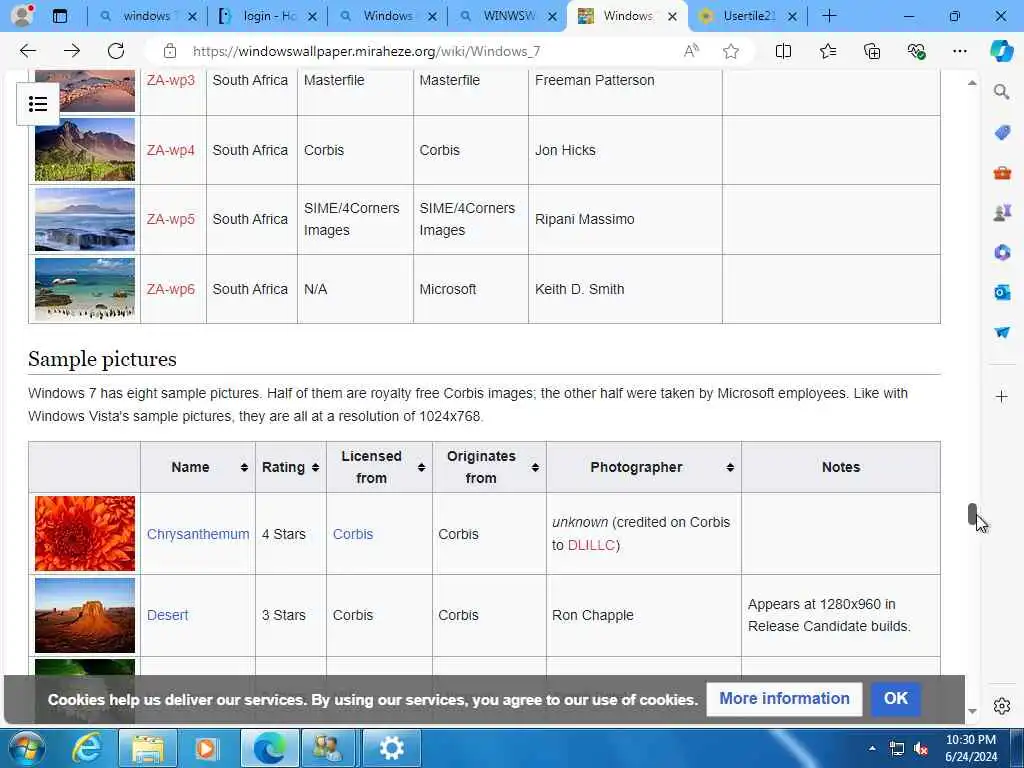Open the Desert link
The height and width of the screenshot is (768, 1024).
[167, 615]
